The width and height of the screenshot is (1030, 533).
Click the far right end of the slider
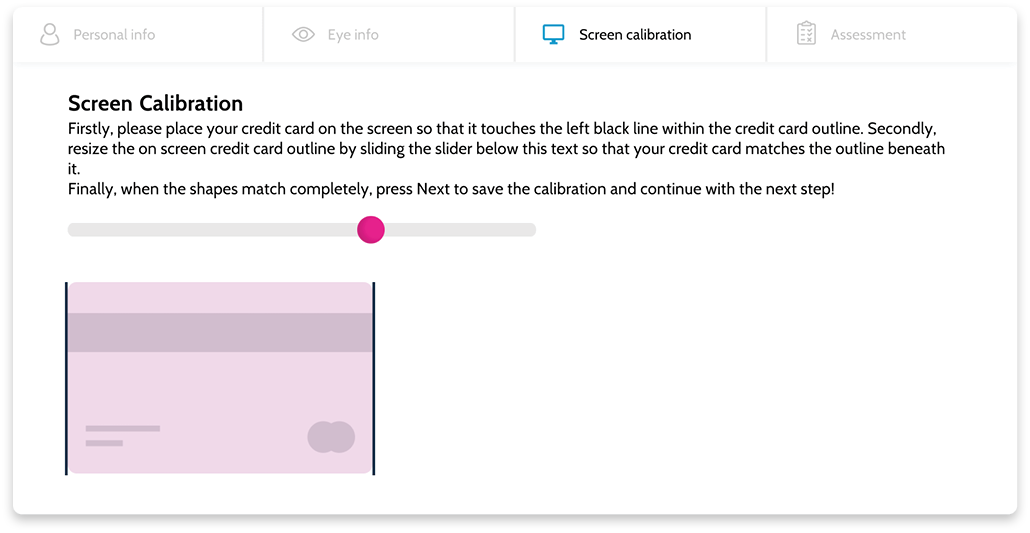point(532,229)
